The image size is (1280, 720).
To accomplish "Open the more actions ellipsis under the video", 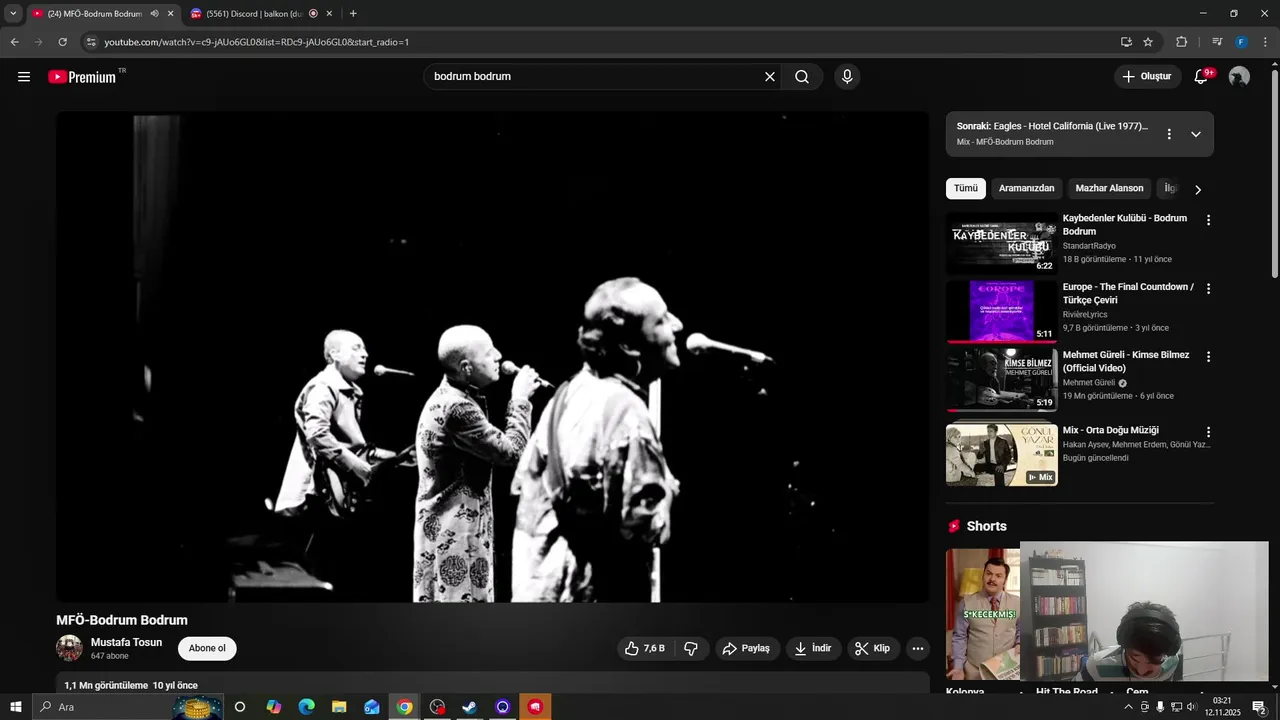I will 917,649.
